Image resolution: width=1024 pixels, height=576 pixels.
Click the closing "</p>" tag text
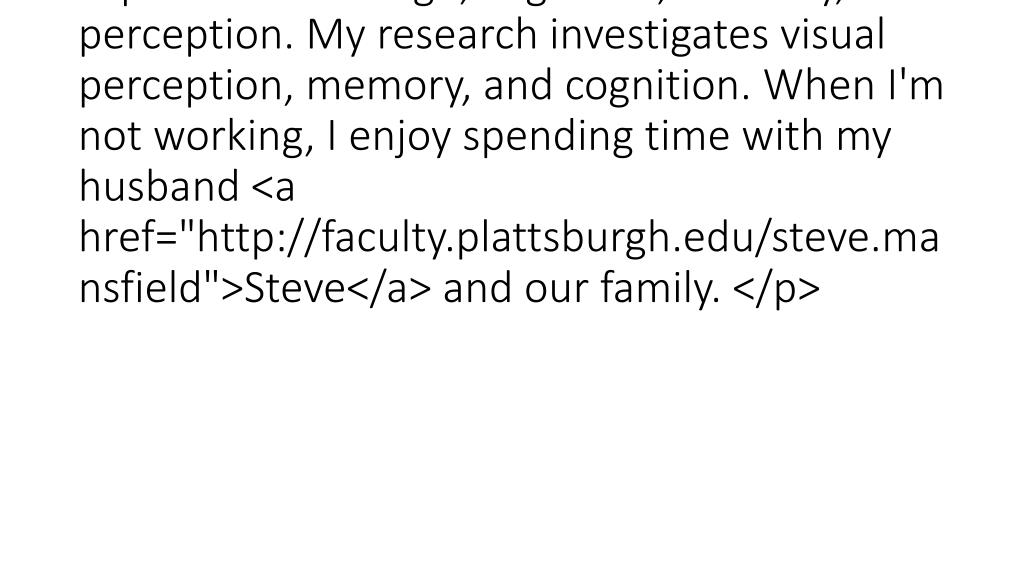pyautogui.click(x=777, y=288)
